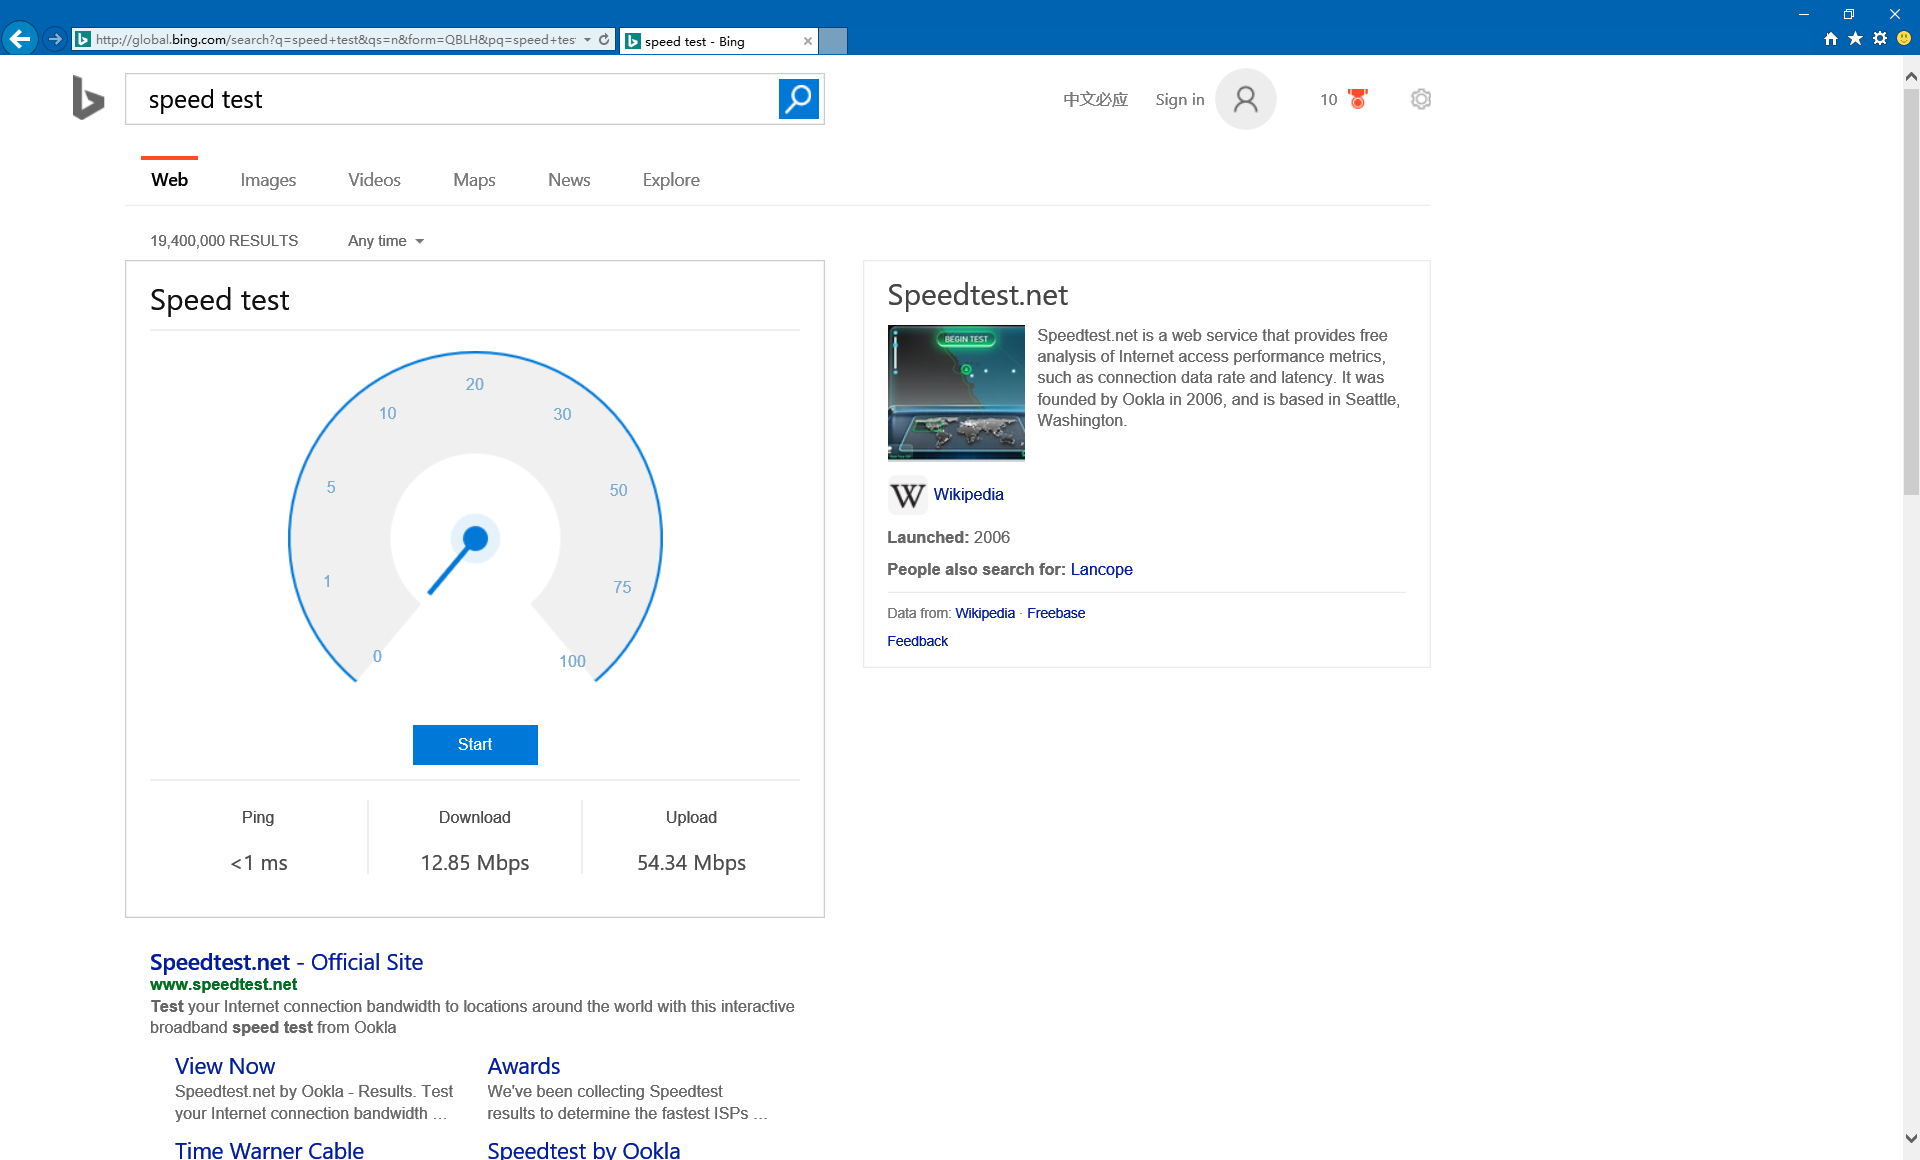Open Bing settings gear icon
Screen dimensions: 1920x1160
(x=1421, y=99)
